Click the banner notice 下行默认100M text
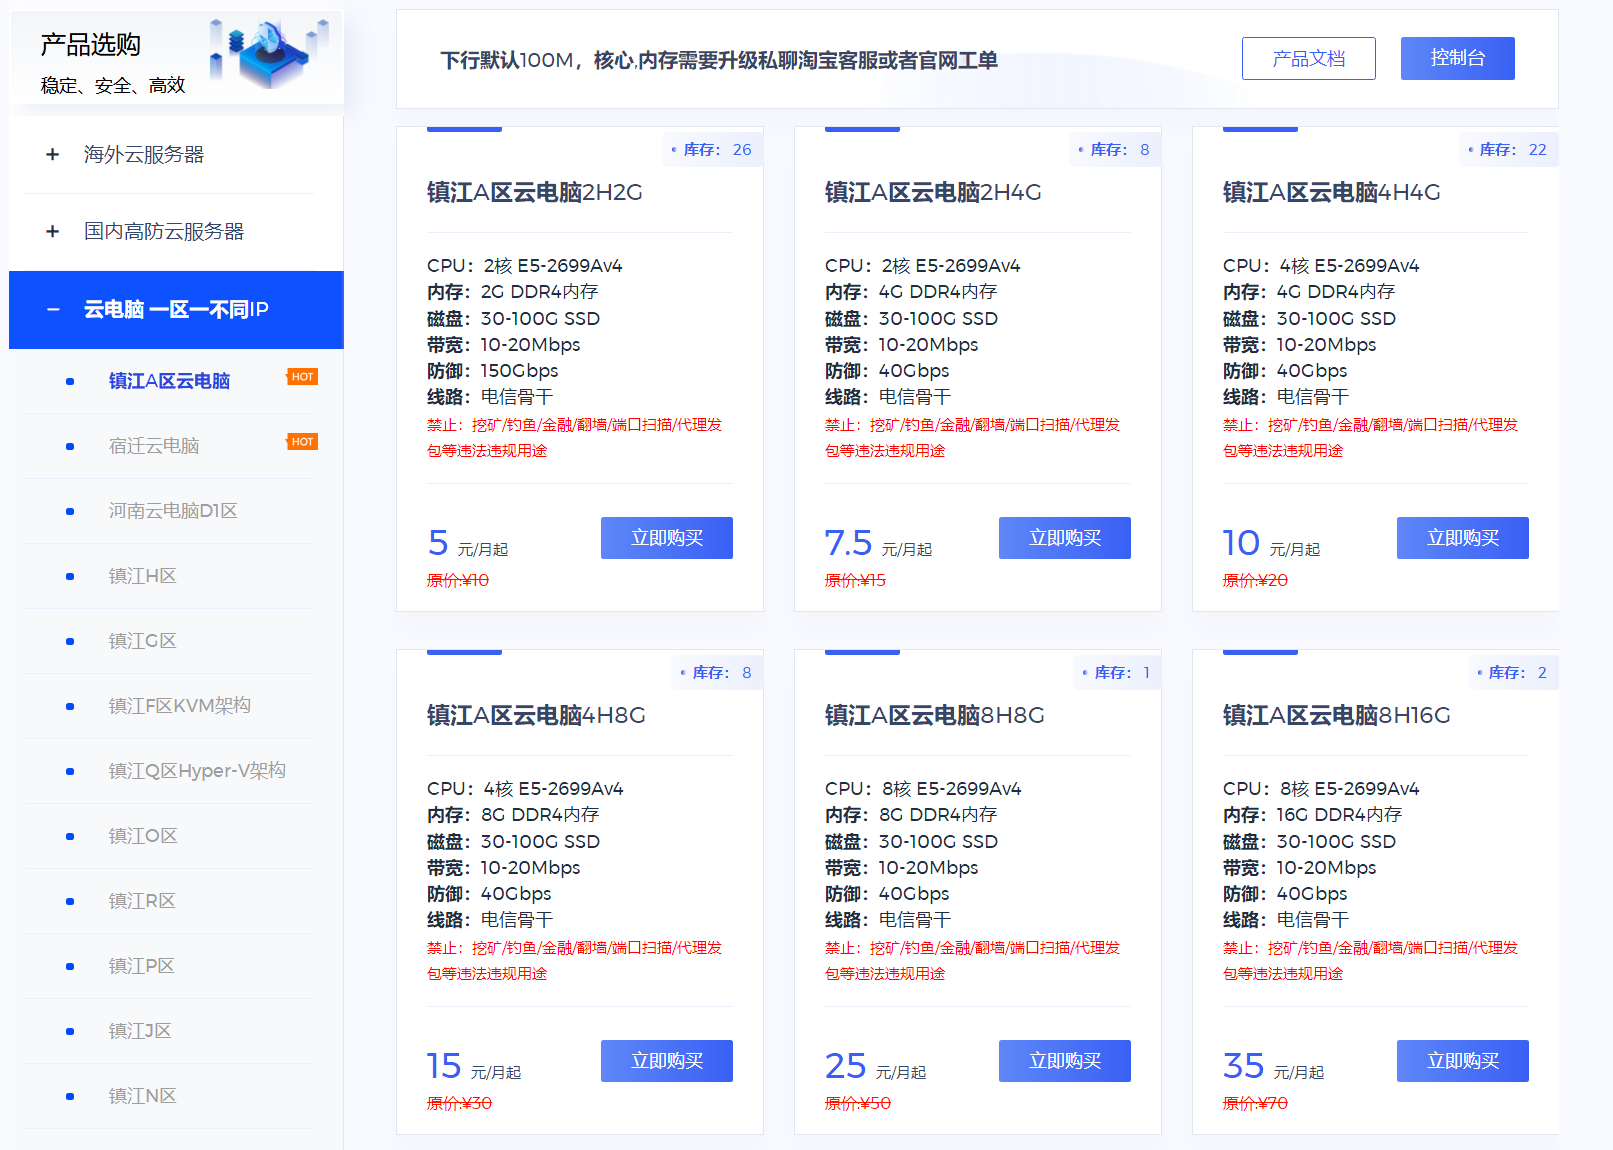 pyautogui.click(x=719, y=60)
